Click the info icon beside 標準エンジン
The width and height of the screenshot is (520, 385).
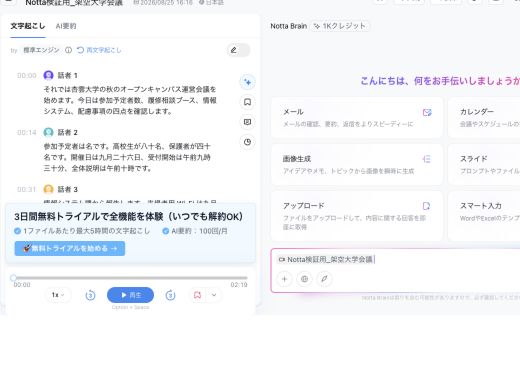(x=68, y=50)
